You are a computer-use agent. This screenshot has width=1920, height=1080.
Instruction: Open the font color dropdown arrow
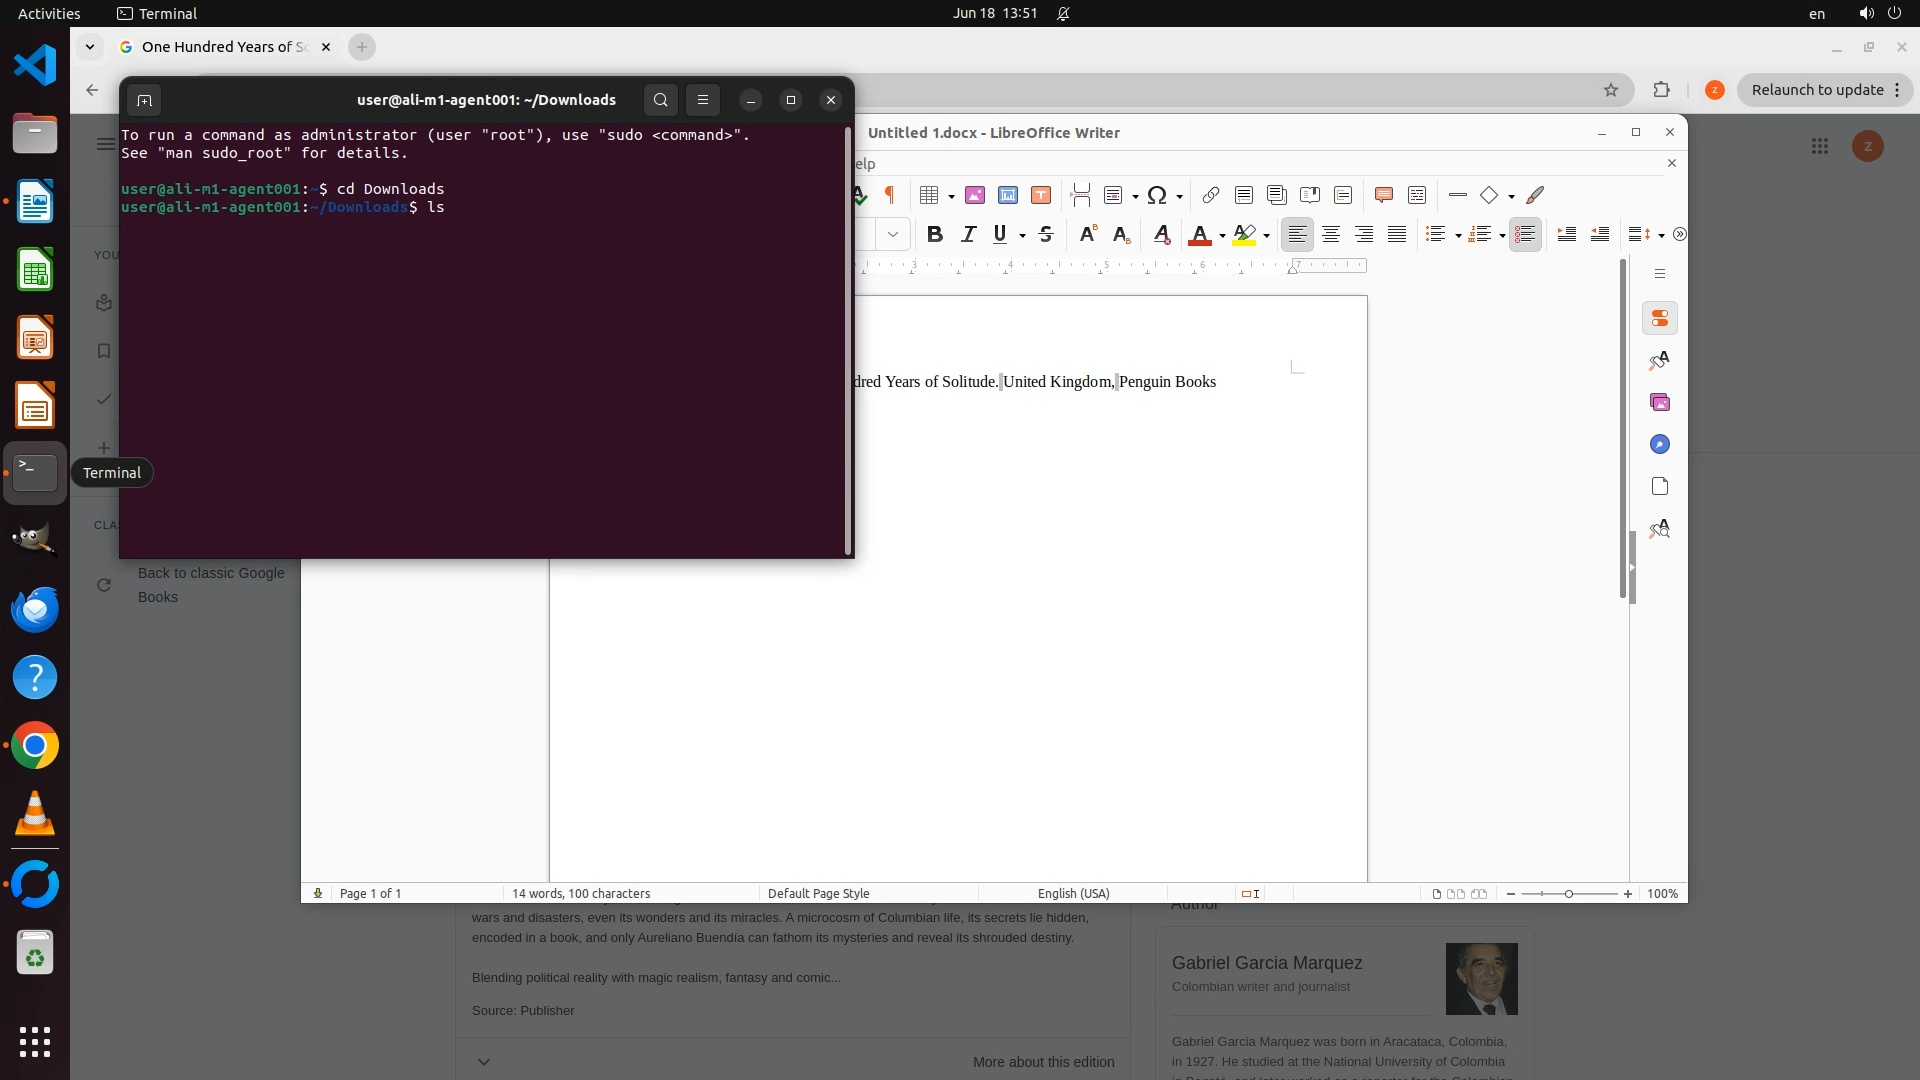click(x=1222, y=236)
